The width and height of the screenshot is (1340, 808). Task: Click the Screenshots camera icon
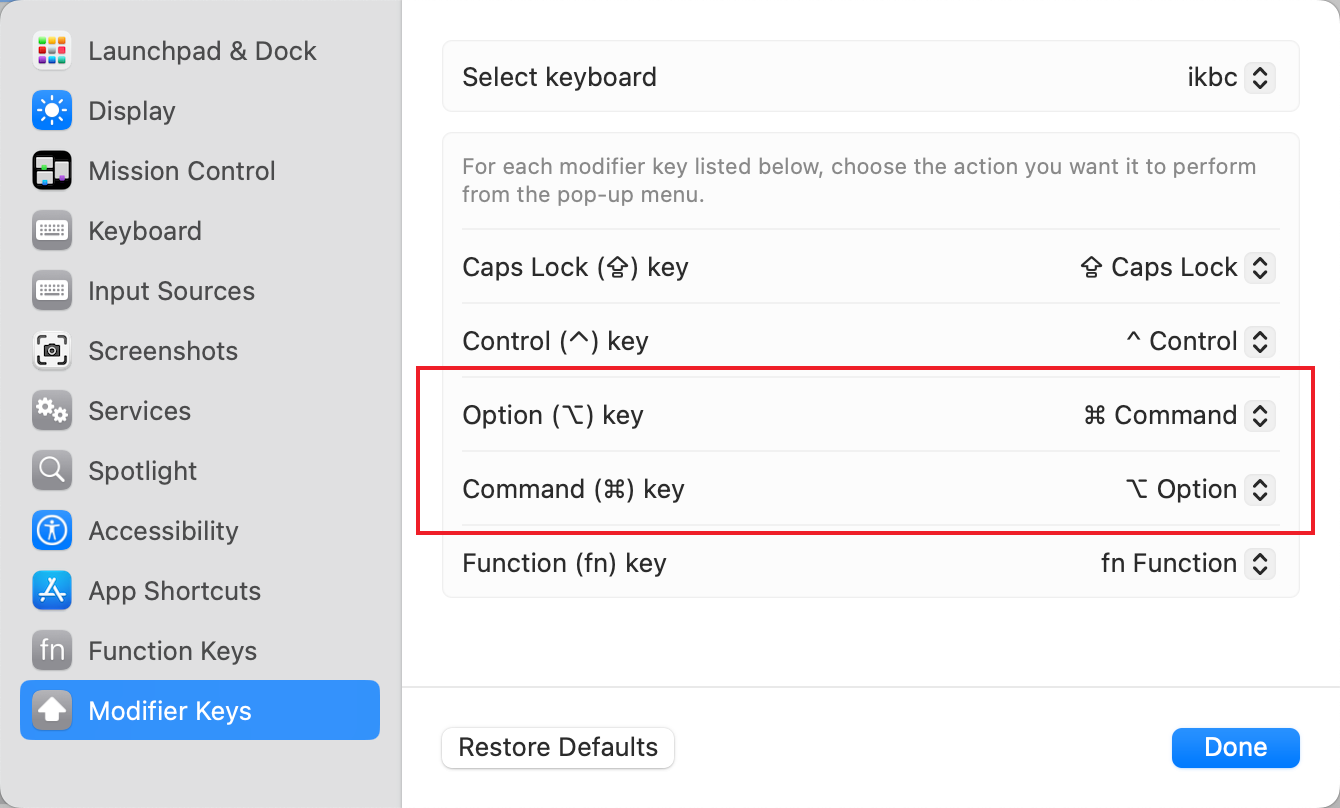click(51, 351)
